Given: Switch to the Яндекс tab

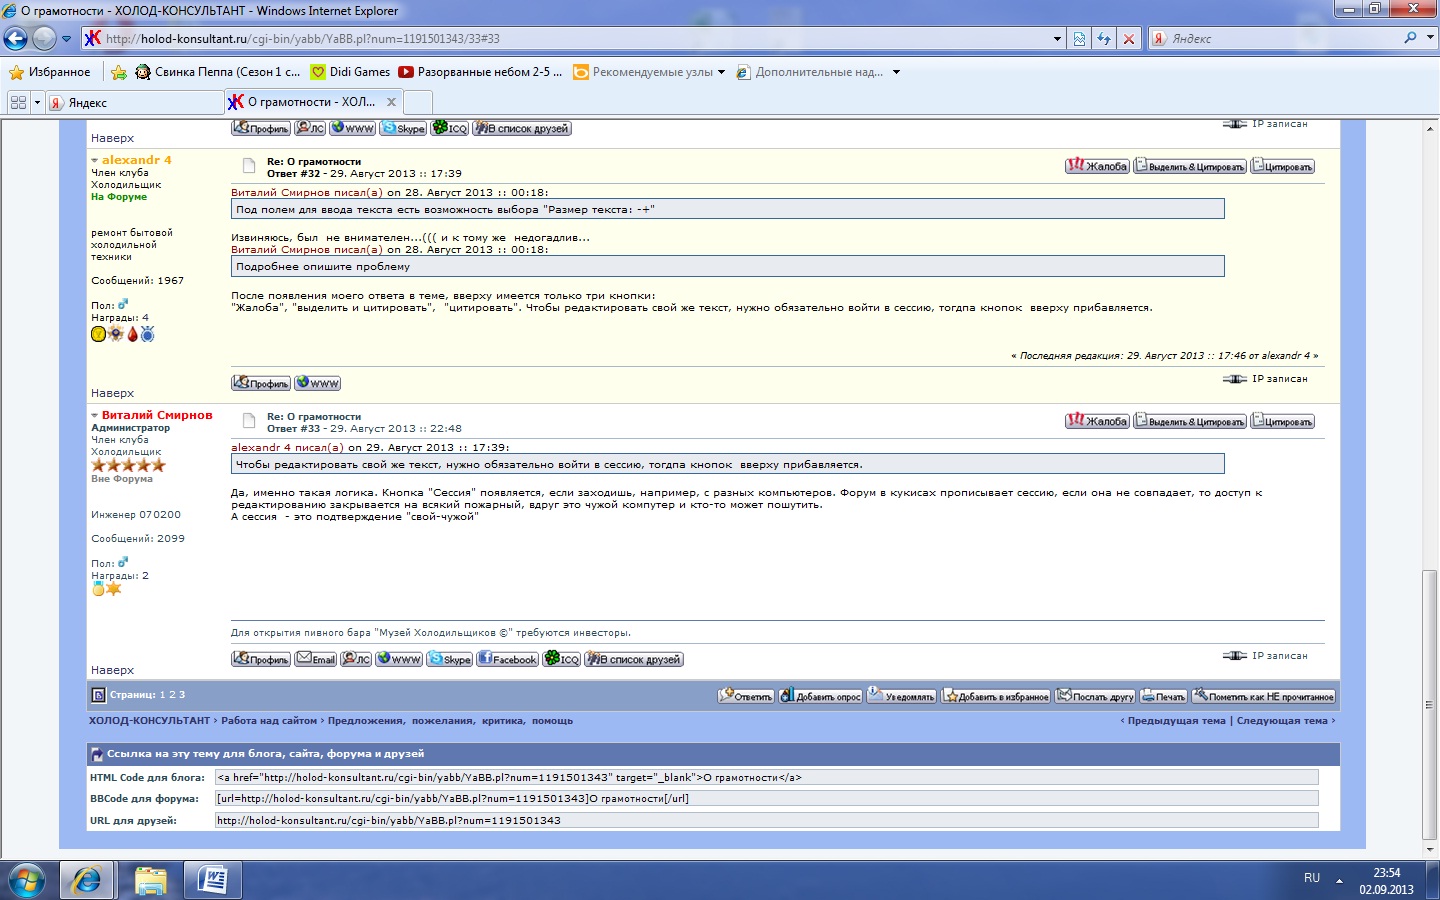Looking at the screenshot, I should tap(134, 102).
